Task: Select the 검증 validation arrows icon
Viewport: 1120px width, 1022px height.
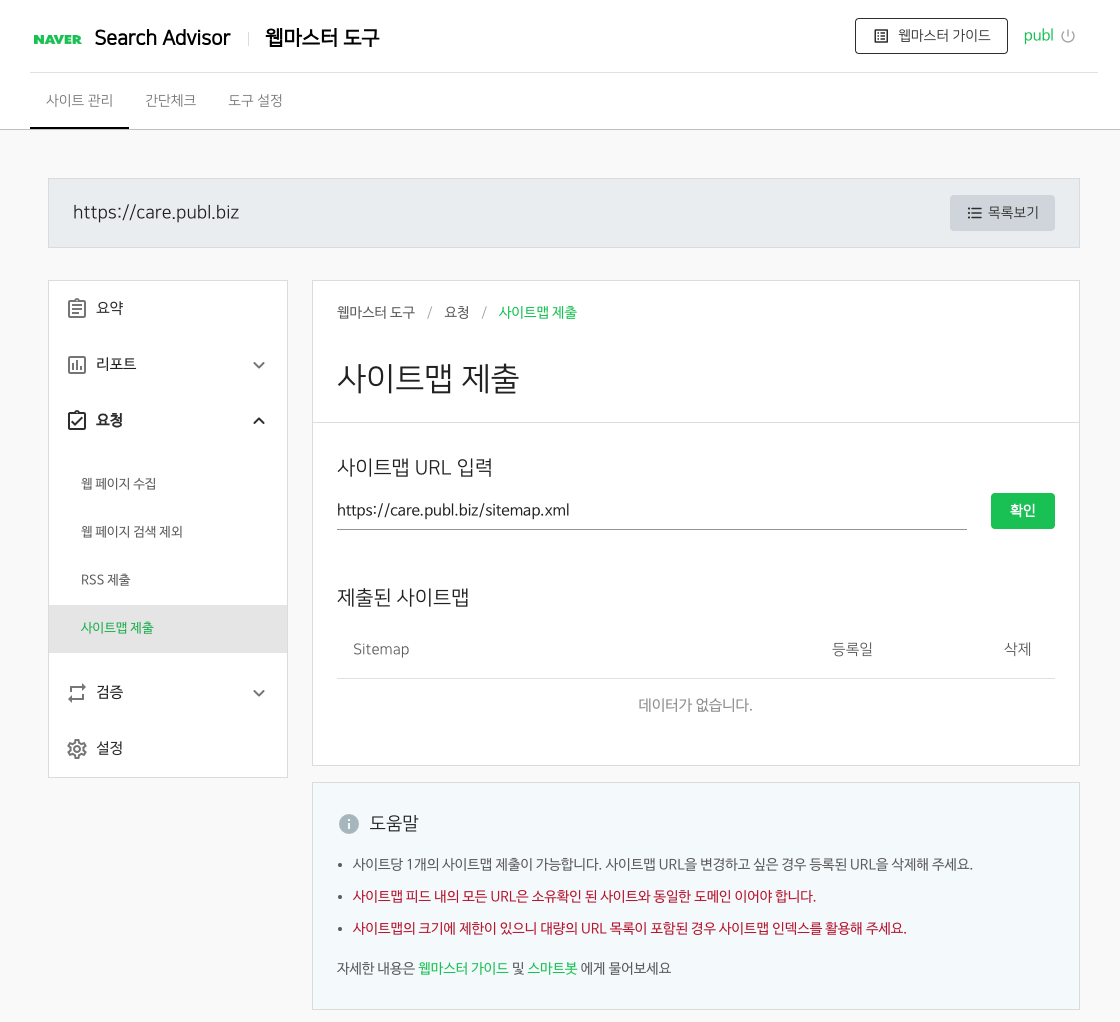Action: [78, 692]
